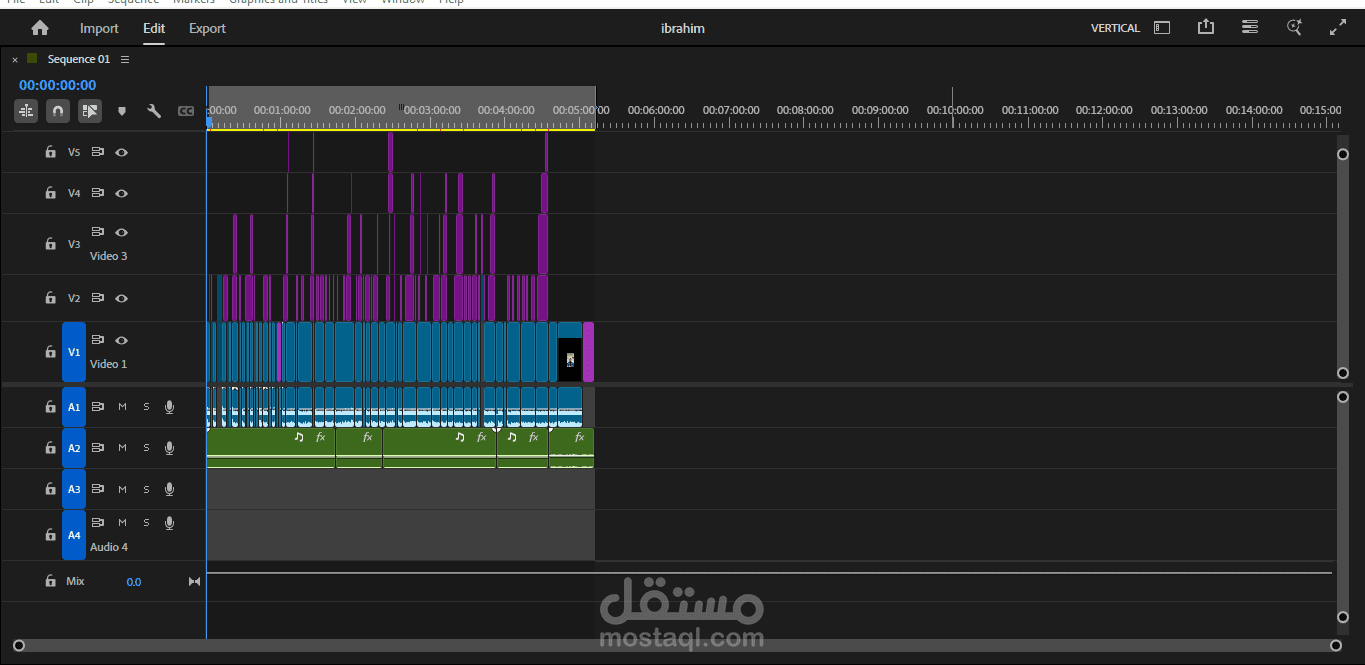Toggle sync lock on track V4
The image size is (1365, 665).
[x=98, y=193]
